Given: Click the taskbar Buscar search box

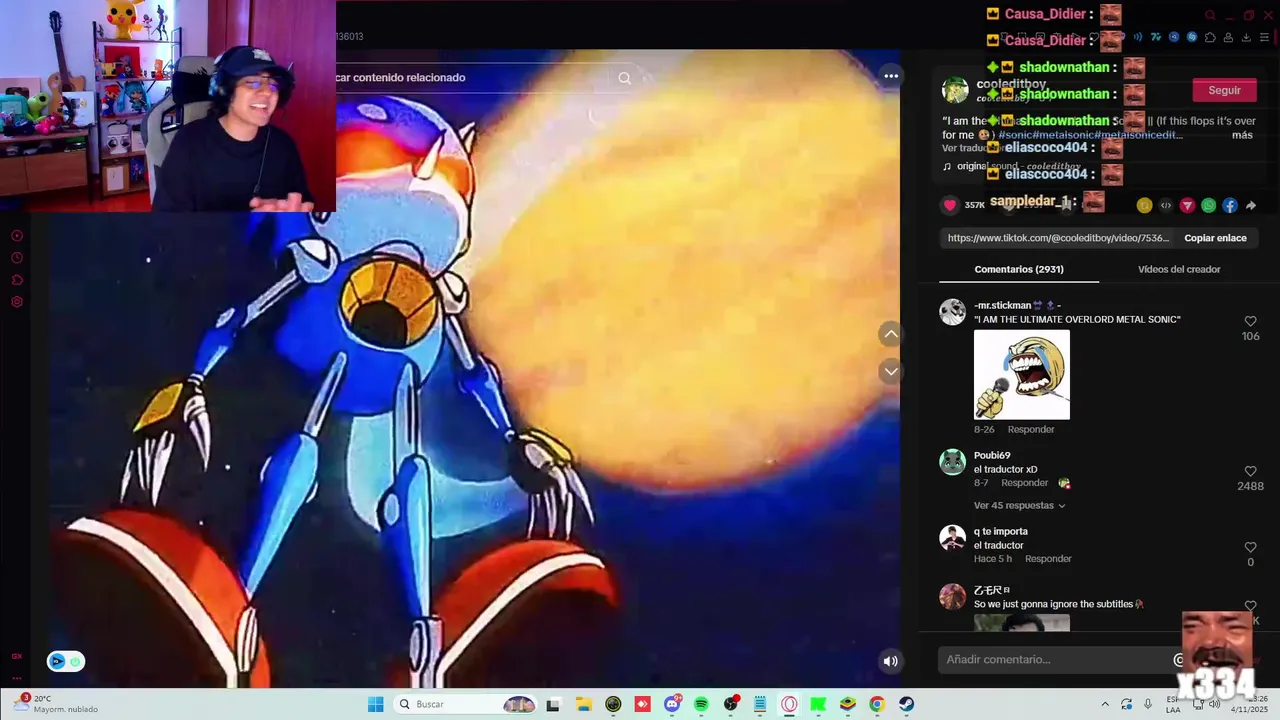Looking at the screenshot, I should click(467, 704).
